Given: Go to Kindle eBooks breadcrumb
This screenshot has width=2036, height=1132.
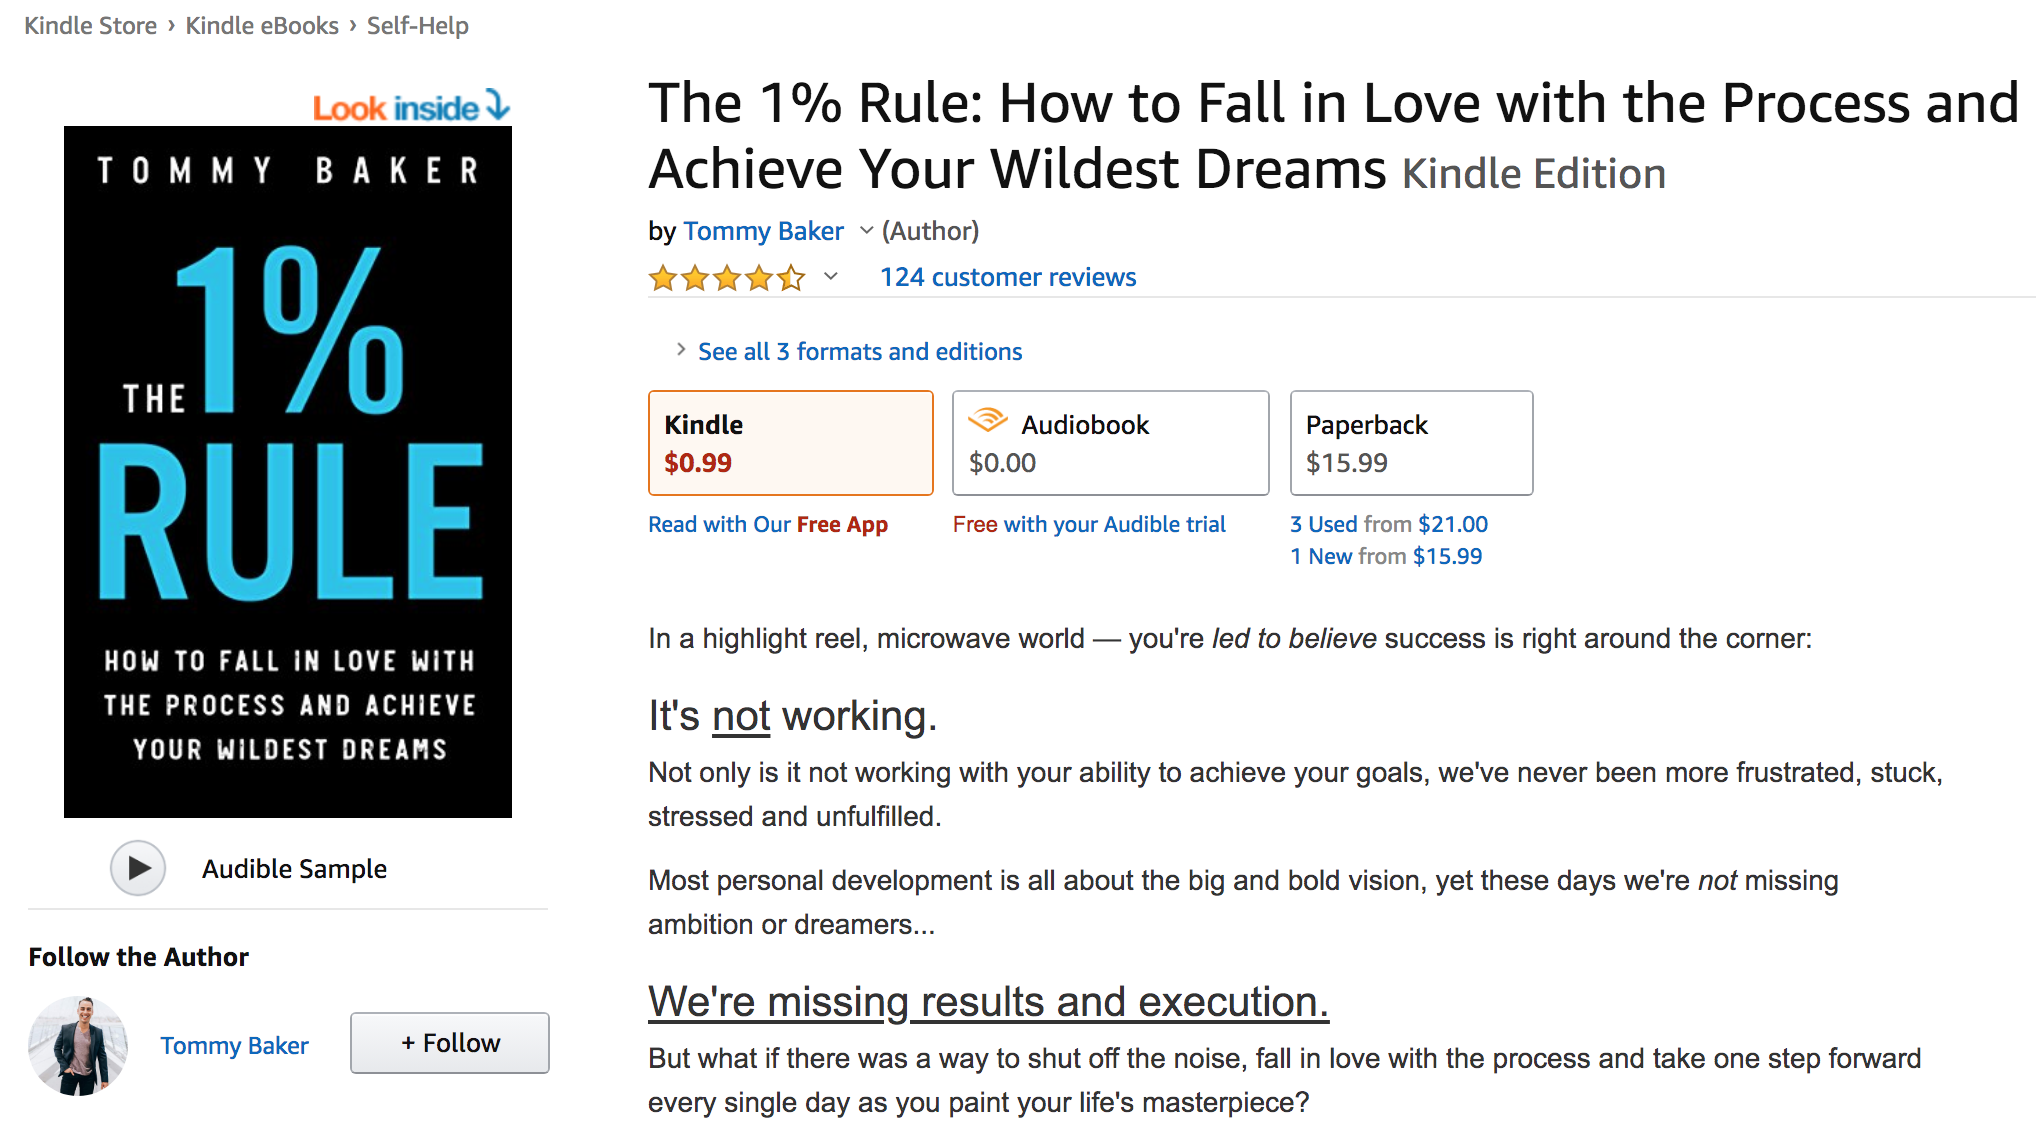Looking at the screenshot, I should (262, 26).
